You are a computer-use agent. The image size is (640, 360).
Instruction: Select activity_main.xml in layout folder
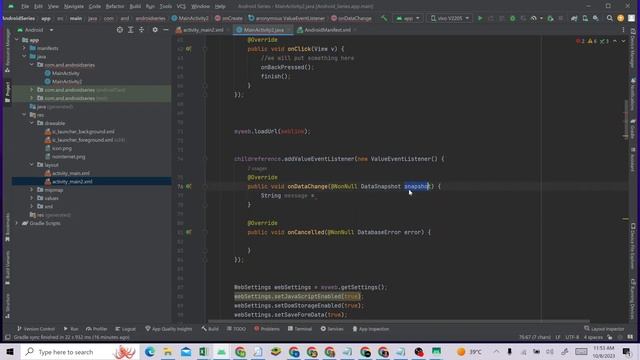tap(71, 173)
